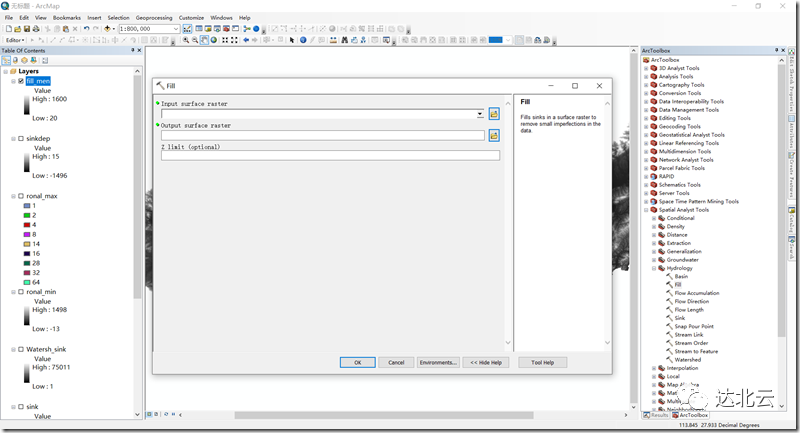Click the Full Extent globe icon
Viewport: 800px width, 433px height.
[x=213, y=40]
